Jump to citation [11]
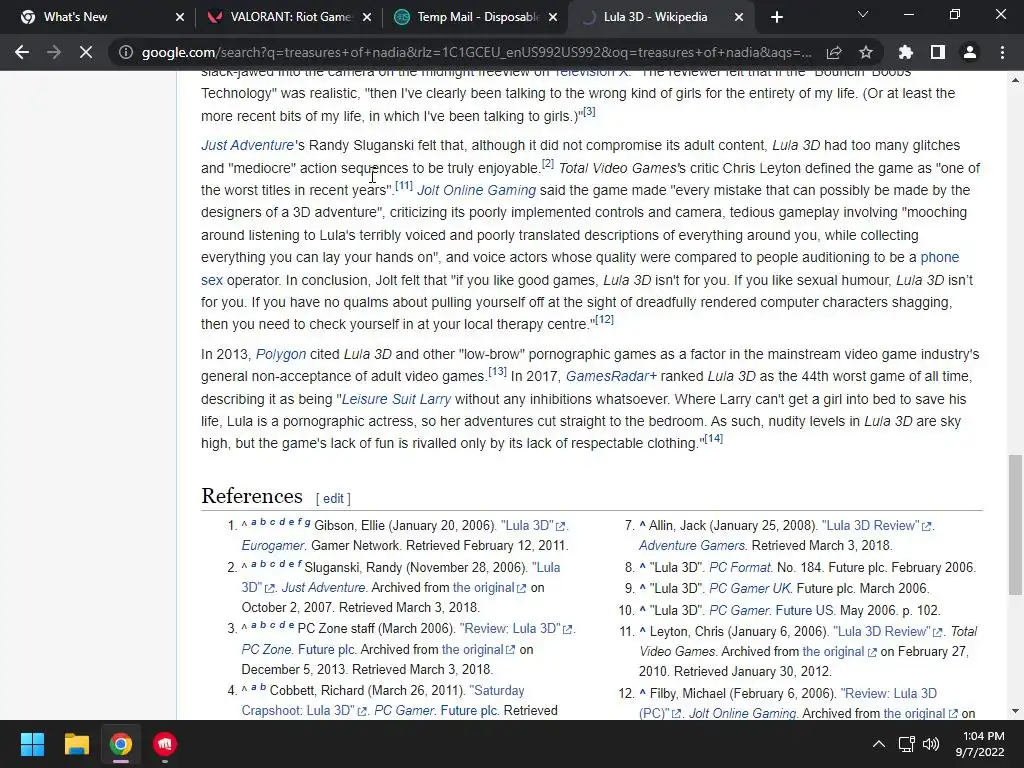1024x768 pixels. coord(404,185)
